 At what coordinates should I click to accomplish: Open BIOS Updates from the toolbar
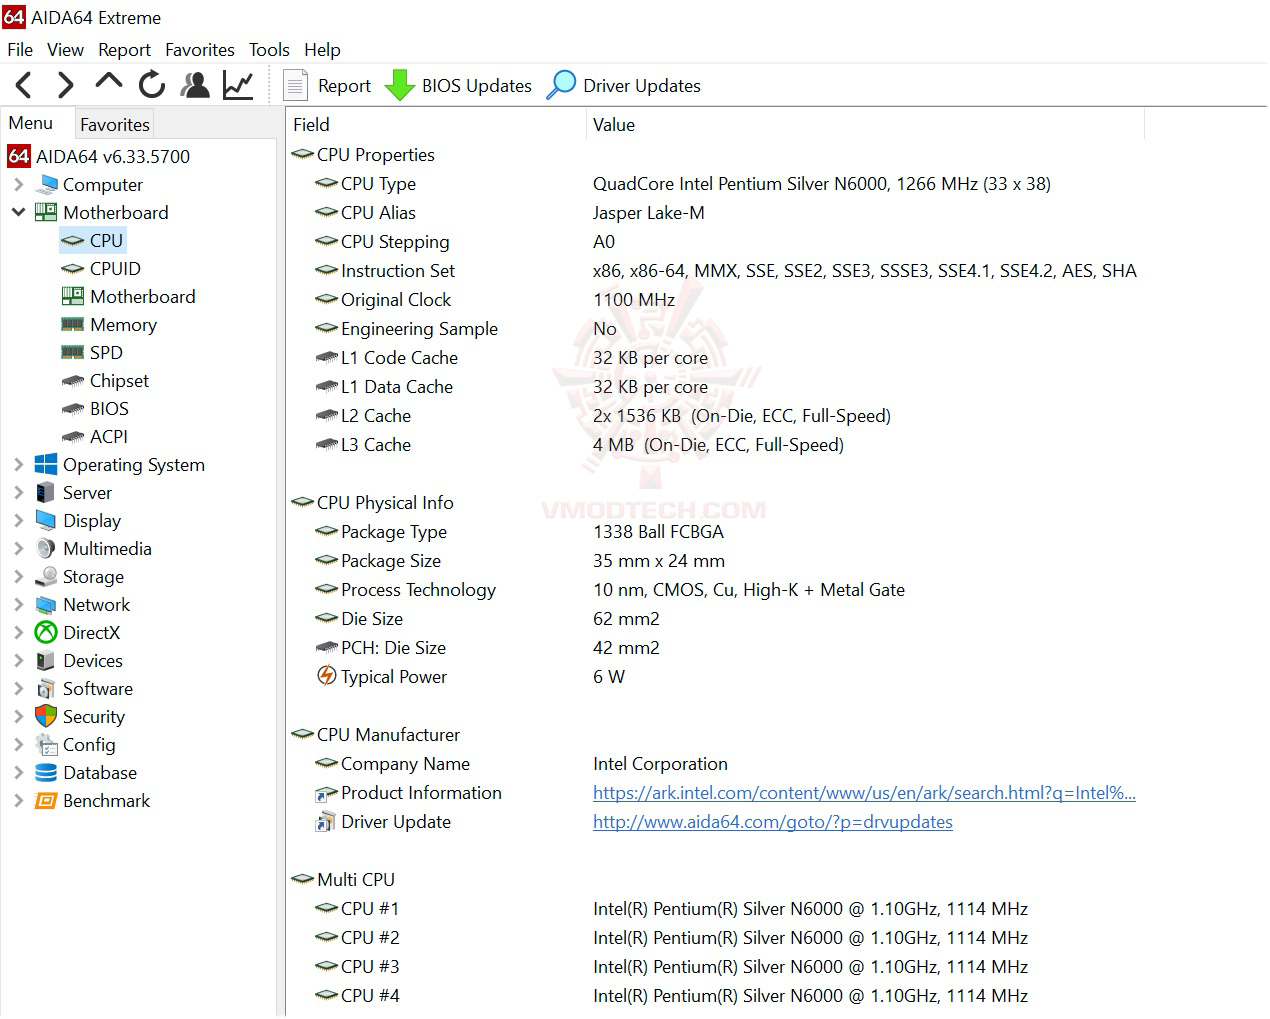459,86
